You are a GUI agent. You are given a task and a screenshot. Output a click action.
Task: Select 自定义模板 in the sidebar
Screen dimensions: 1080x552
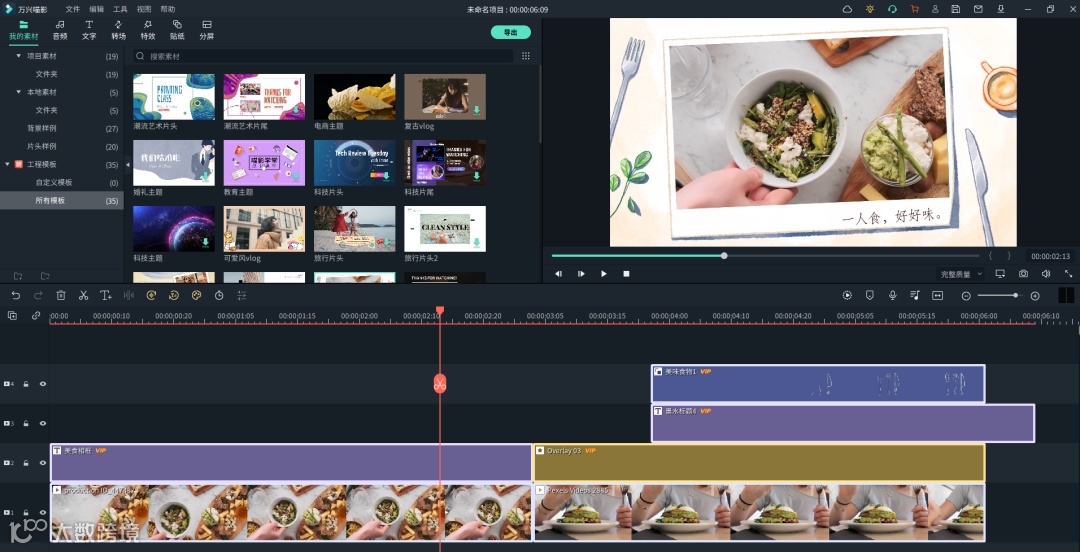[x=54, y=183]
